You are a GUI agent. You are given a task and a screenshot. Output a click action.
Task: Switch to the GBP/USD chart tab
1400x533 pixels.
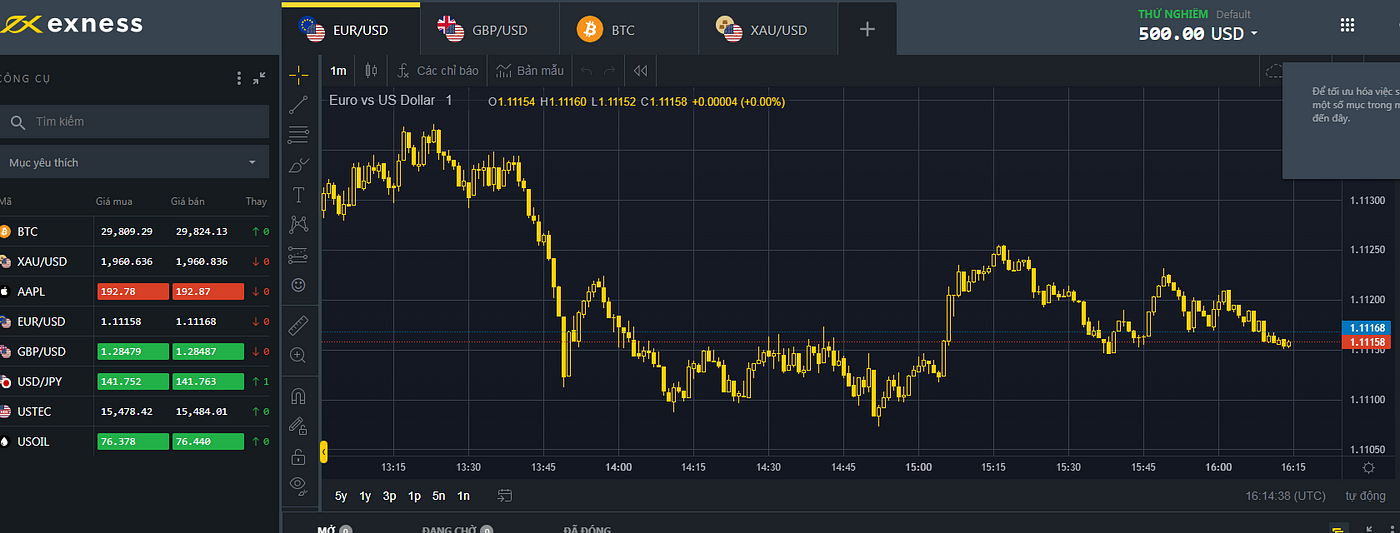[x=489, y=29]
